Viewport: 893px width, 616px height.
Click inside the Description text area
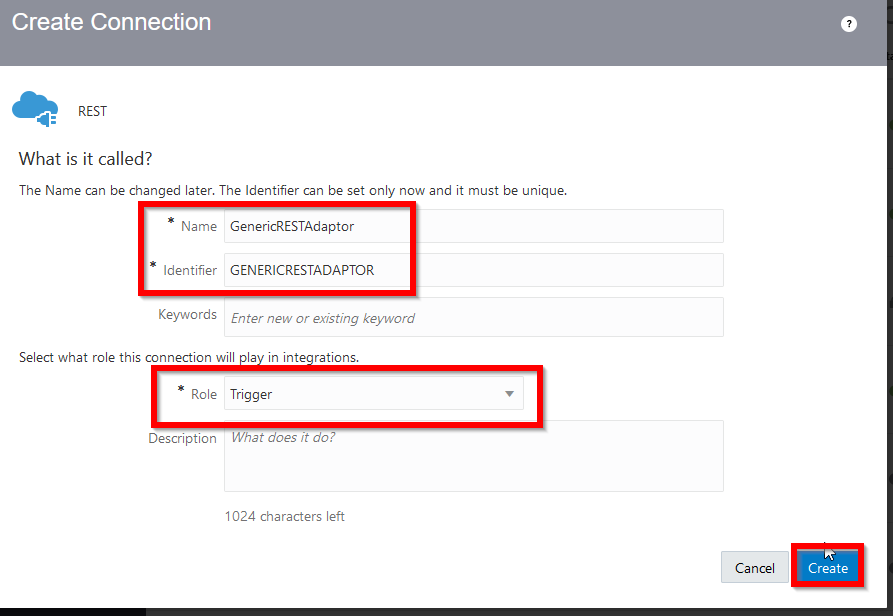click(x=473, y=456)
